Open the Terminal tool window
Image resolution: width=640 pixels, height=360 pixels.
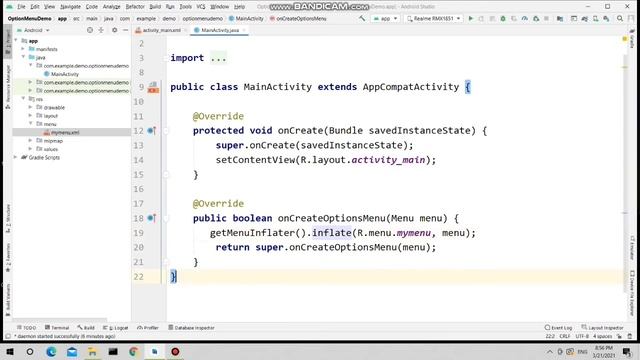pyautogui.click(x=57, y=328)
